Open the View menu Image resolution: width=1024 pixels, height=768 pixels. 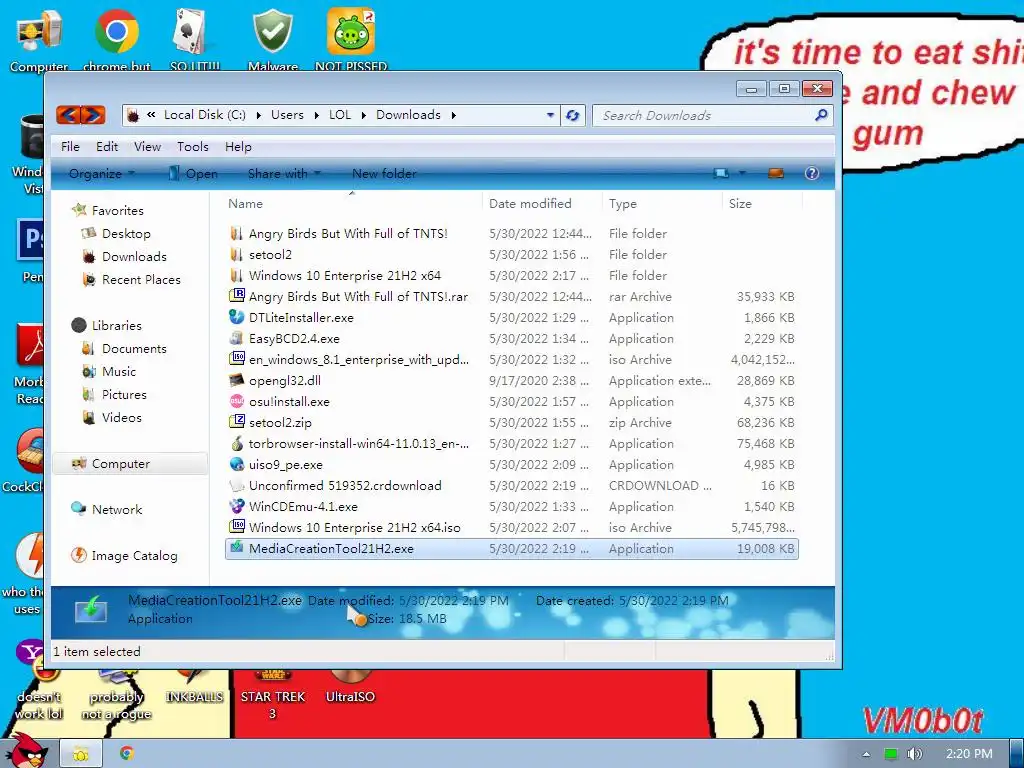coord(148,146)
